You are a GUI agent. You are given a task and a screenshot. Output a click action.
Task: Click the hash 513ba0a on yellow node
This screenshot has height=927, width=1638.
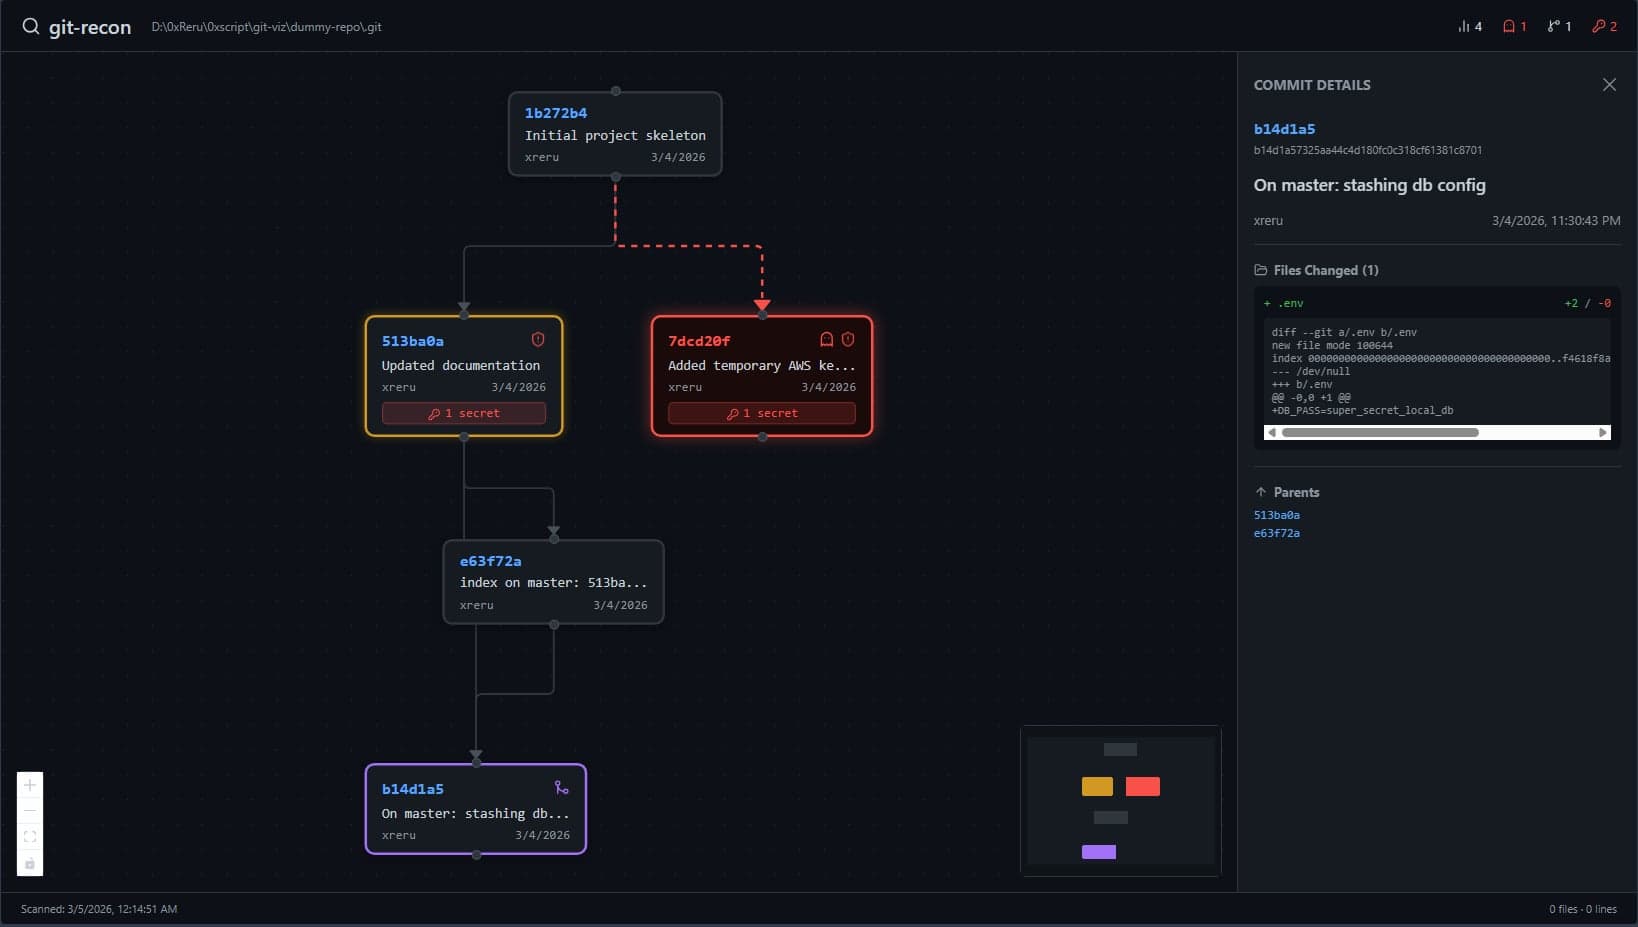pos(413,341)
